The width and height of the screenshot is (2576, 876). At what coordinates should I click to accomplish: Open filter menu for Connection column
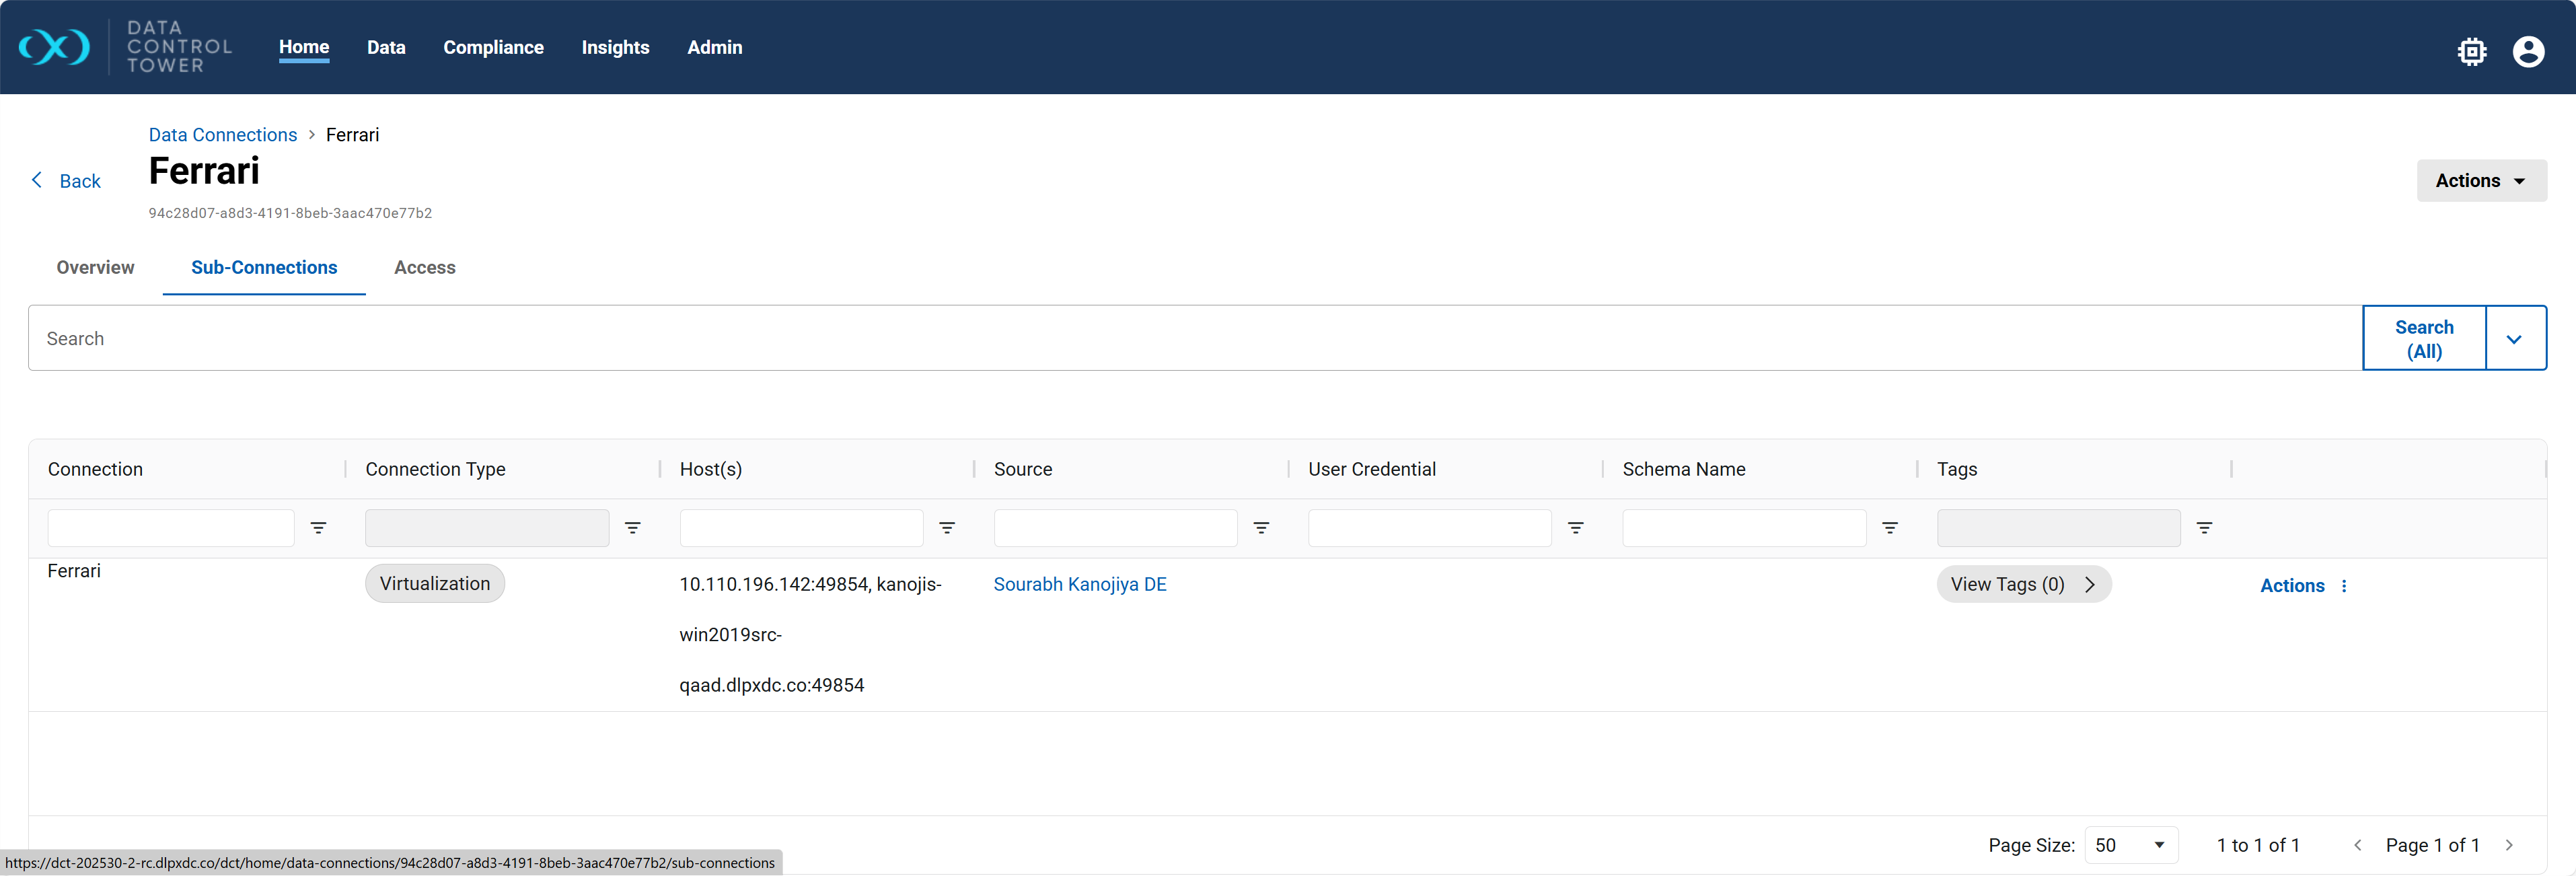click(318, 528)
